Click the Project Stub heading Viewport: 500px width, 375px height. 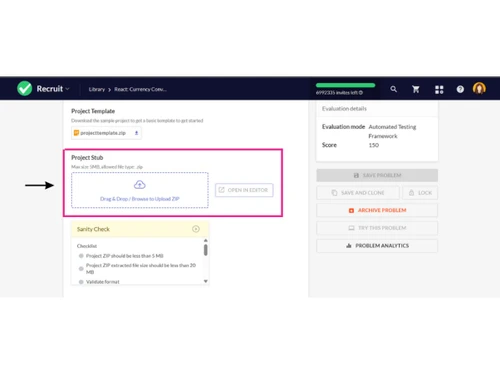click(87, 158)
